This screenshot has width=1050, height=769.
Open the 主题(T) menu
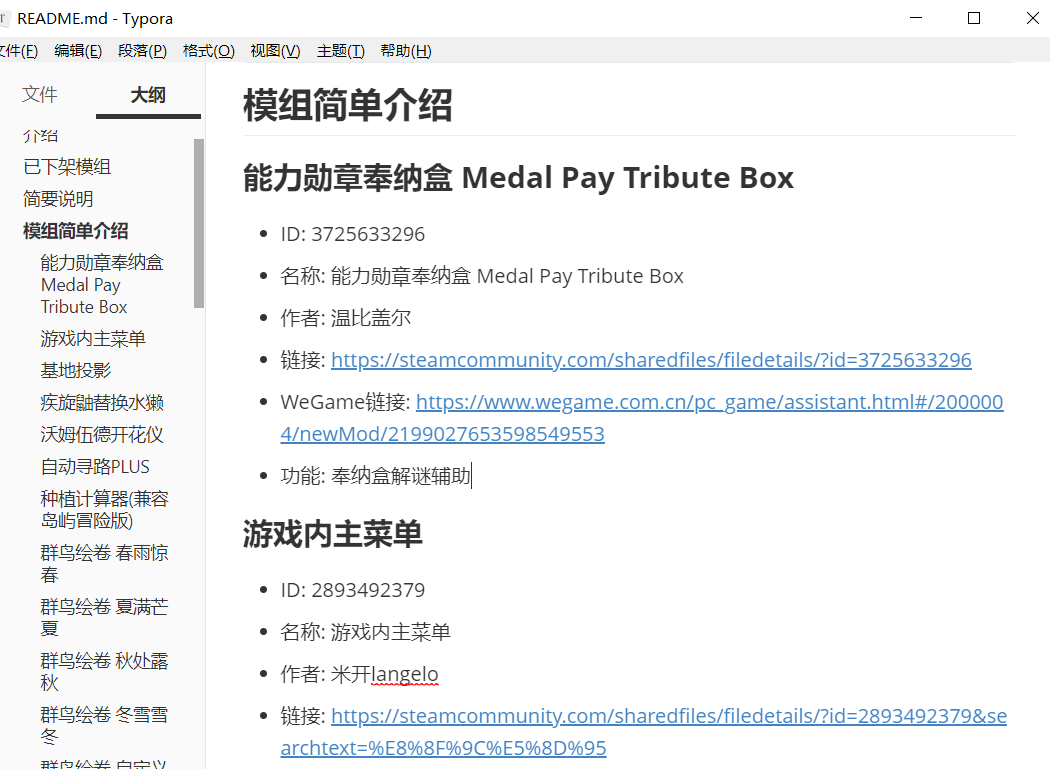tap(340, 51)
